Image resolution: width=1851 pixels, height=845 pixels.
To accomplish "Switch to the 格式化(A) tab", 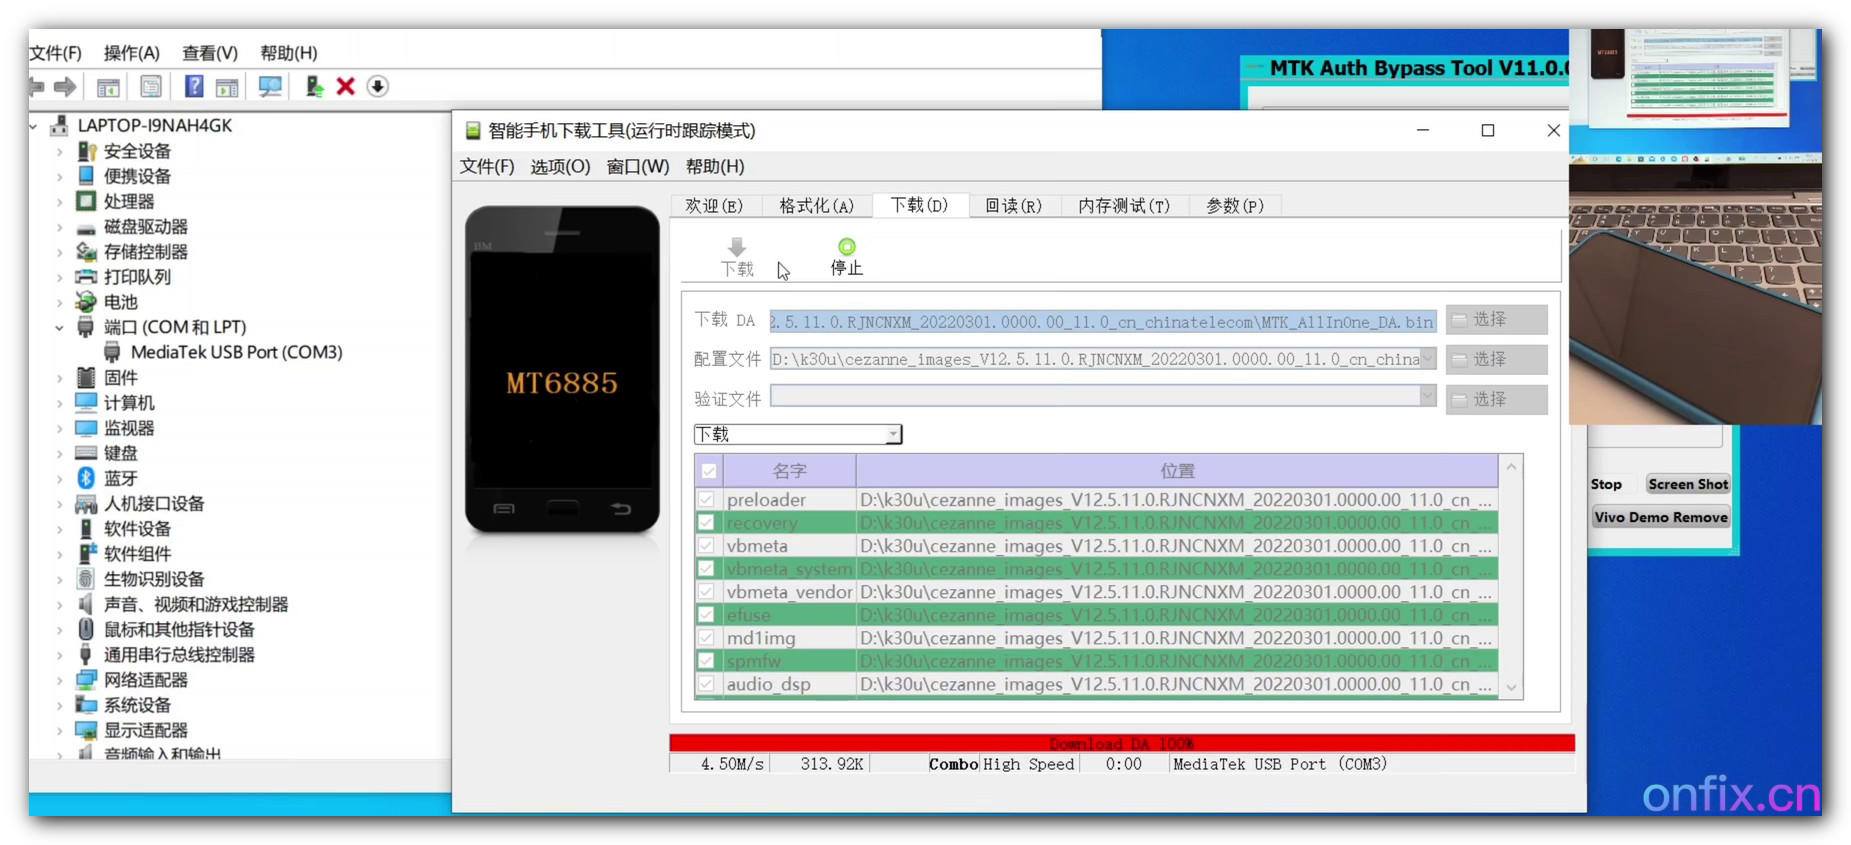I will pos(816,206).
